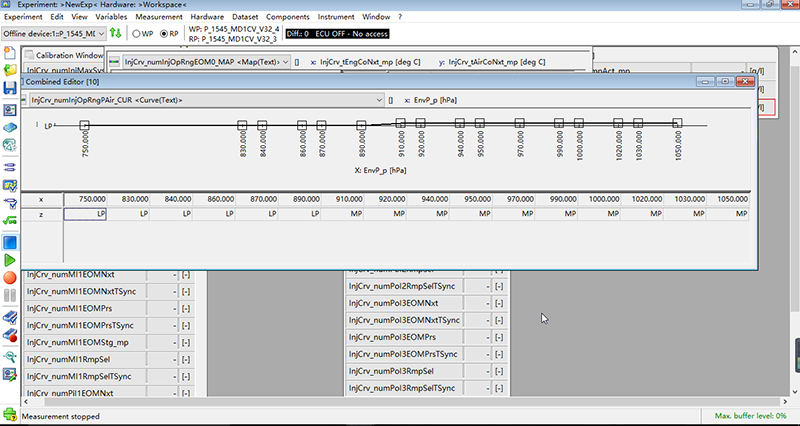Viewport: 800px width, 426px height.
Task: Select the InjCrv_numPoI2RmpSelTSync row
Action: 428,286
